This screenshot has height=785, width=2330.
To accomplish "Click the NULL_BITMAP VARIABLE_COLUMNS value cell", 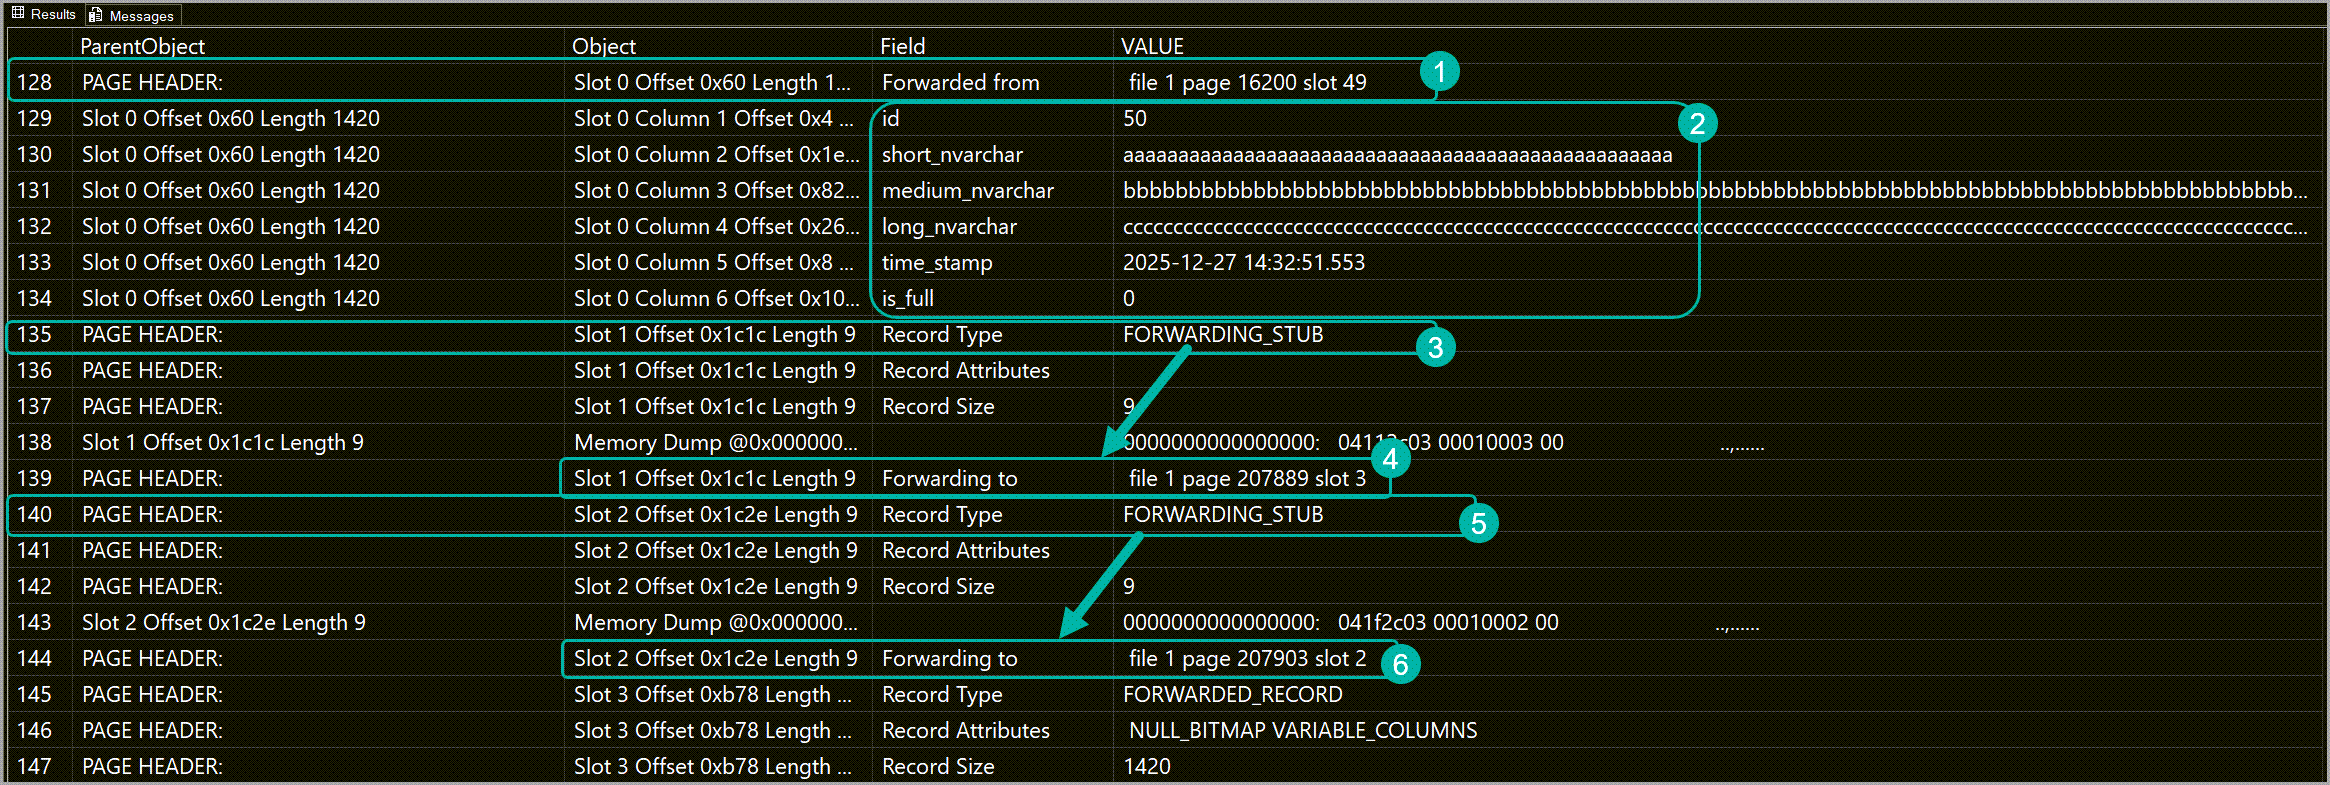I will 1302,730.
